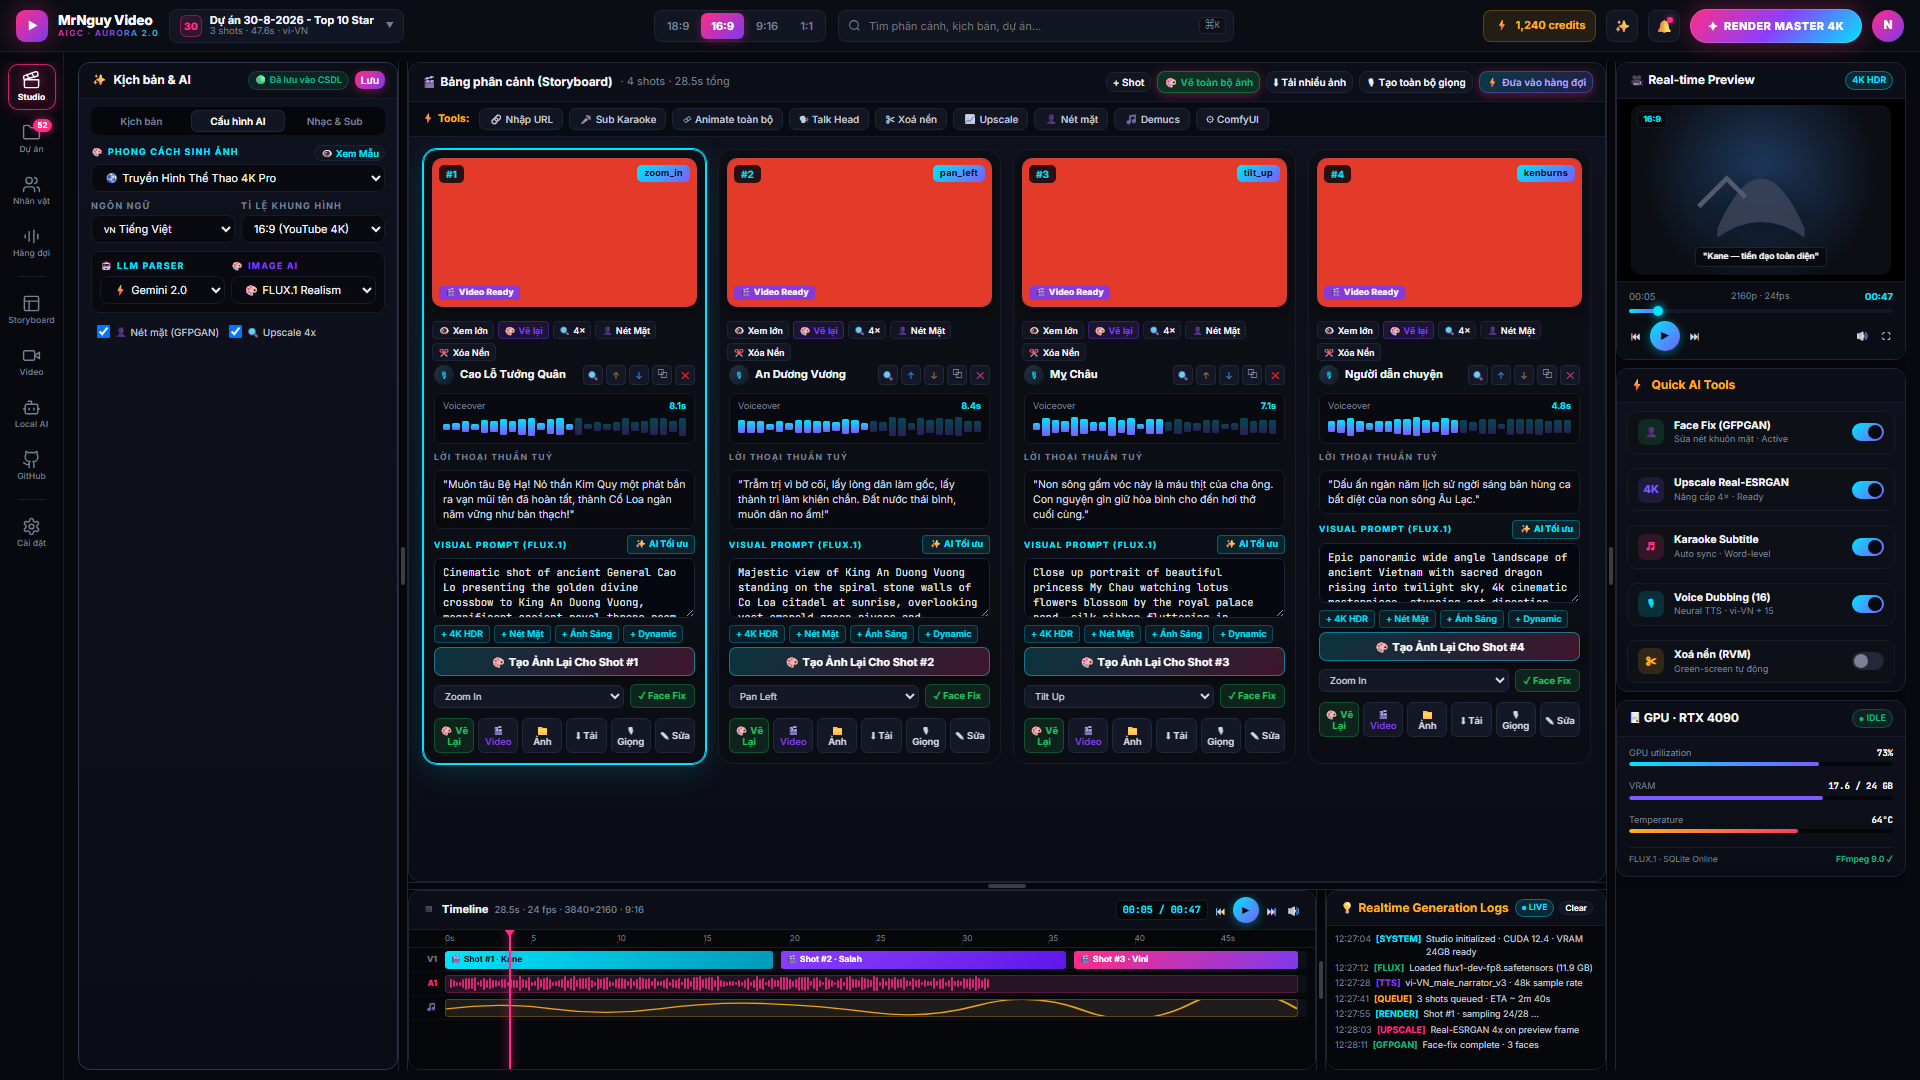The image size is (1920, 1080).
Task: Open Cài đặt settings icon
Action: [x=31, y=533]
